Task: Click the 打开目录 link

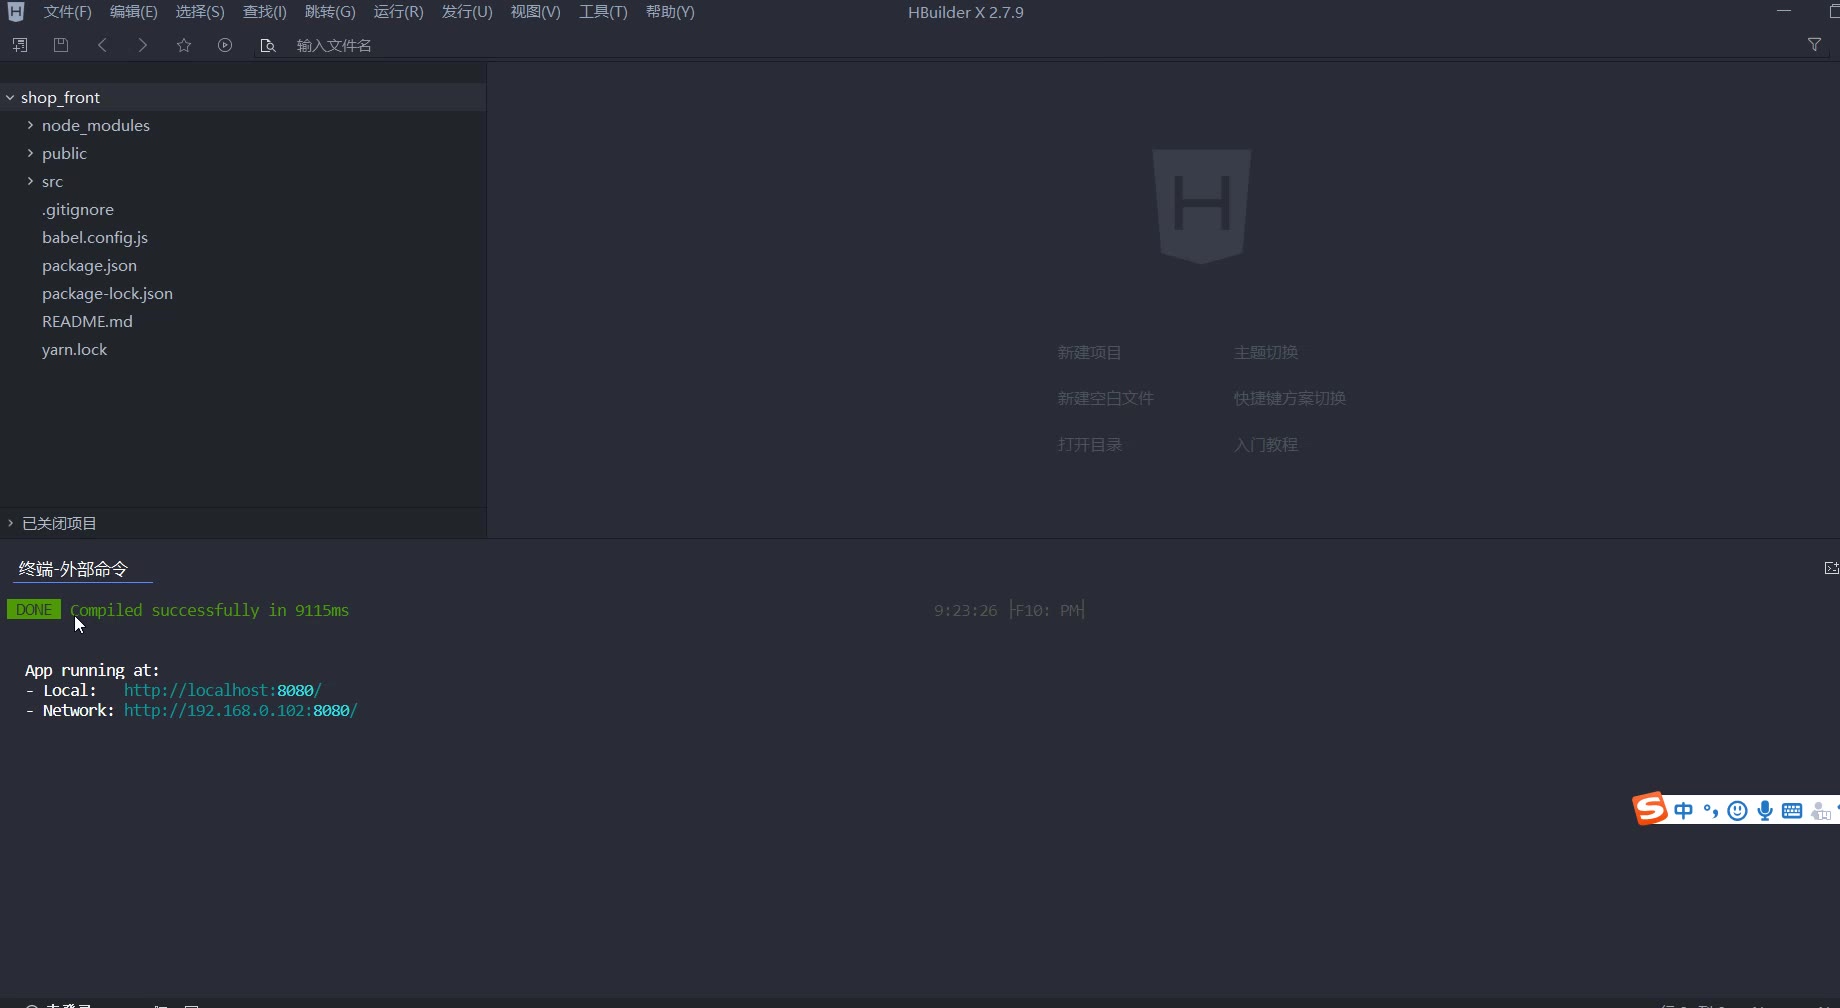Action: click(x=1089, y=445)
